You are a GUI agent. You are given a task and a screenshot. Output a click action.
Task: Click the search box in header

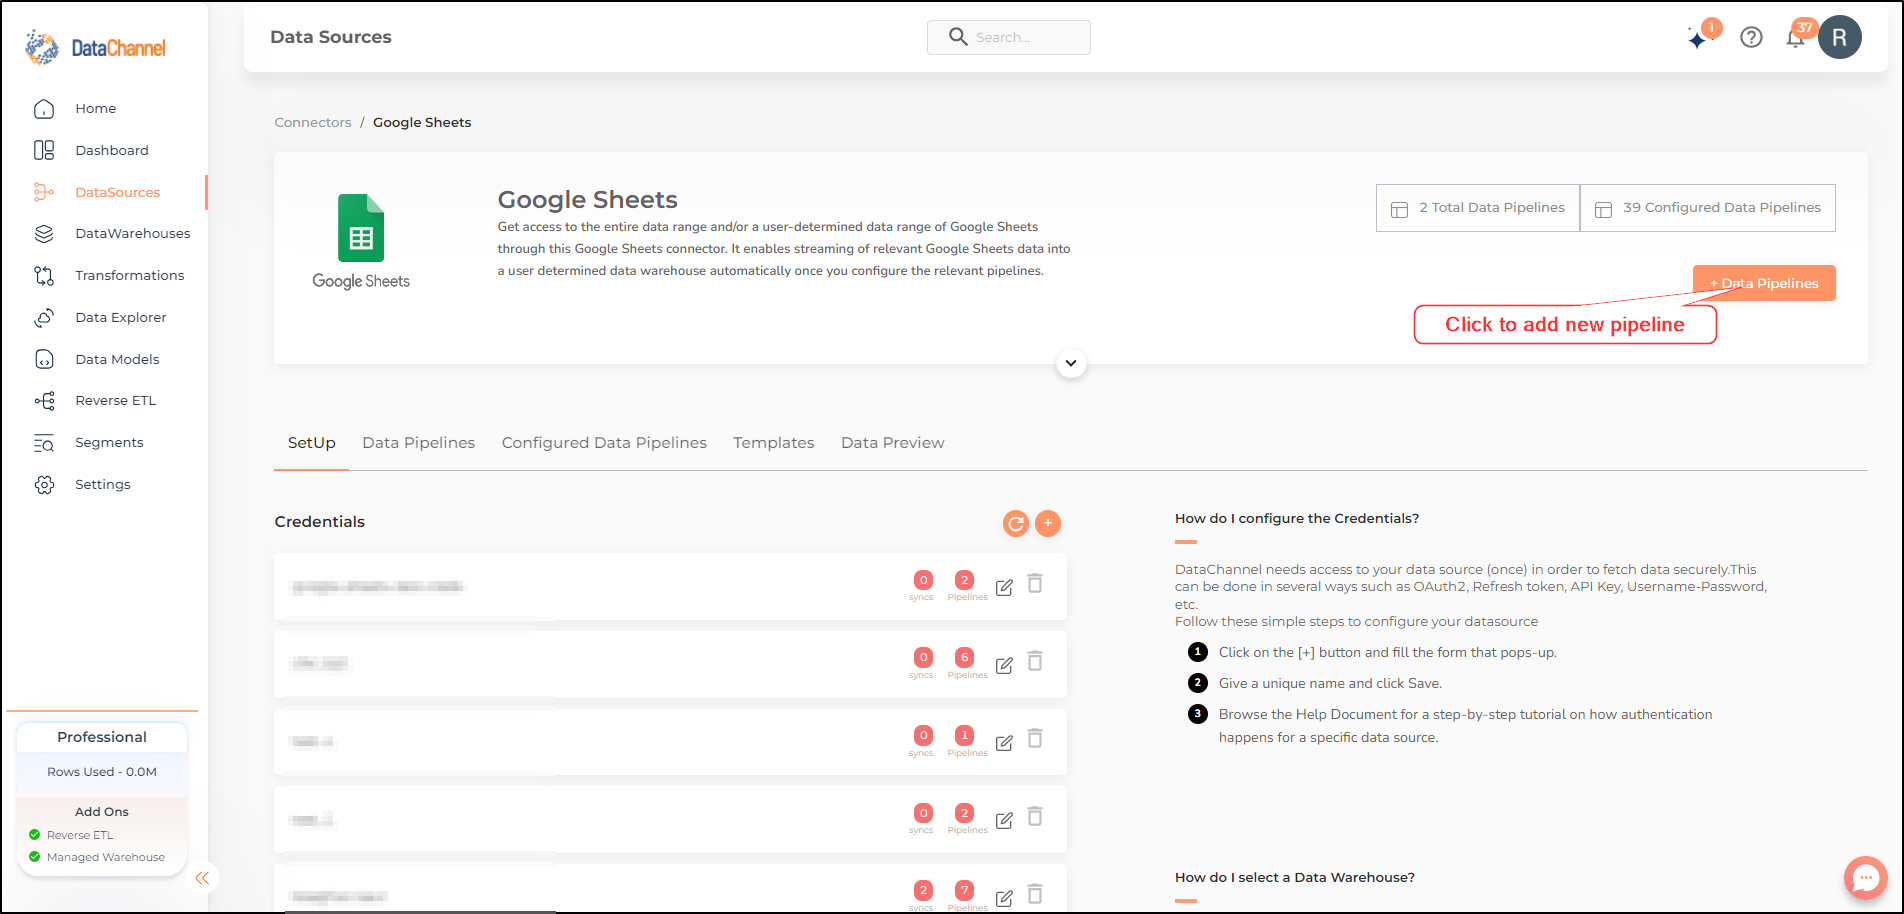pos(1008,37)
